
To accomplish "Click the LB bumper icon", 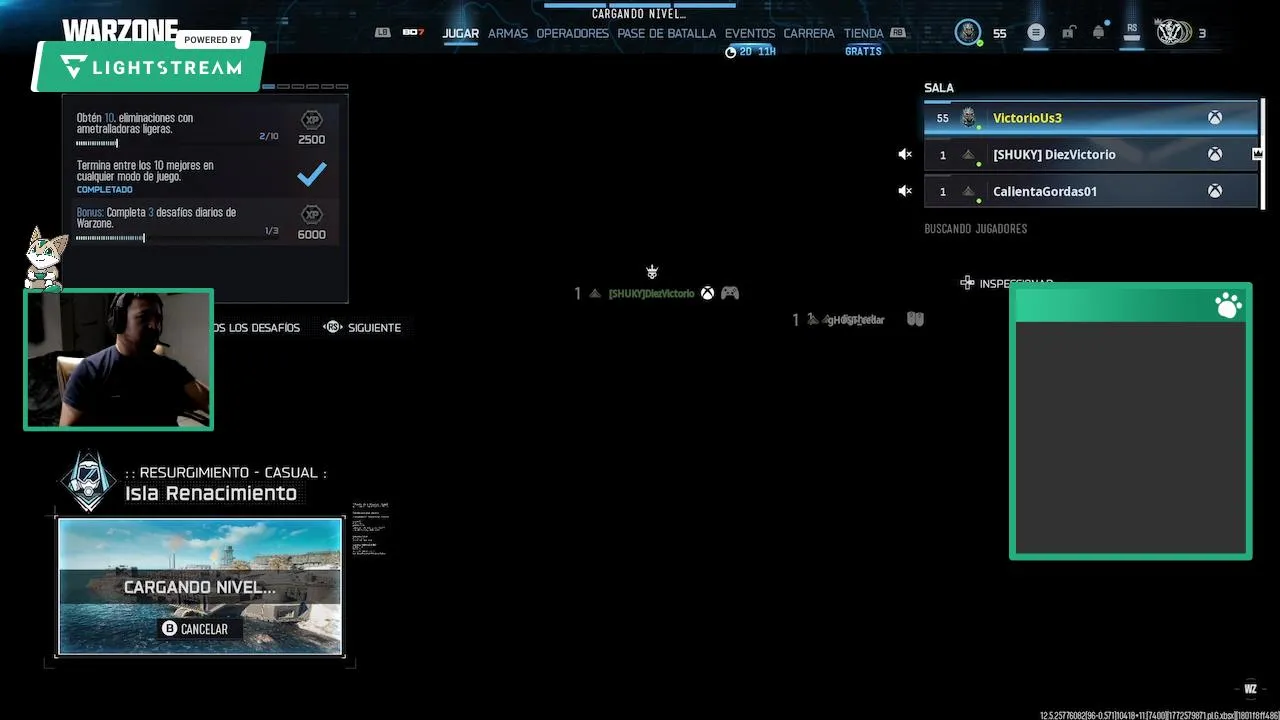I will (x=382, y=33).
